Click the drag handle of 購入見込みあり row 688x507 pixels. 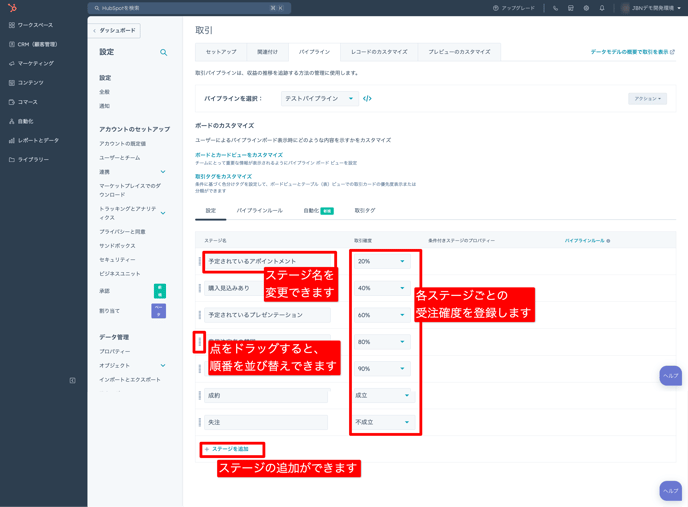[200, 288]
